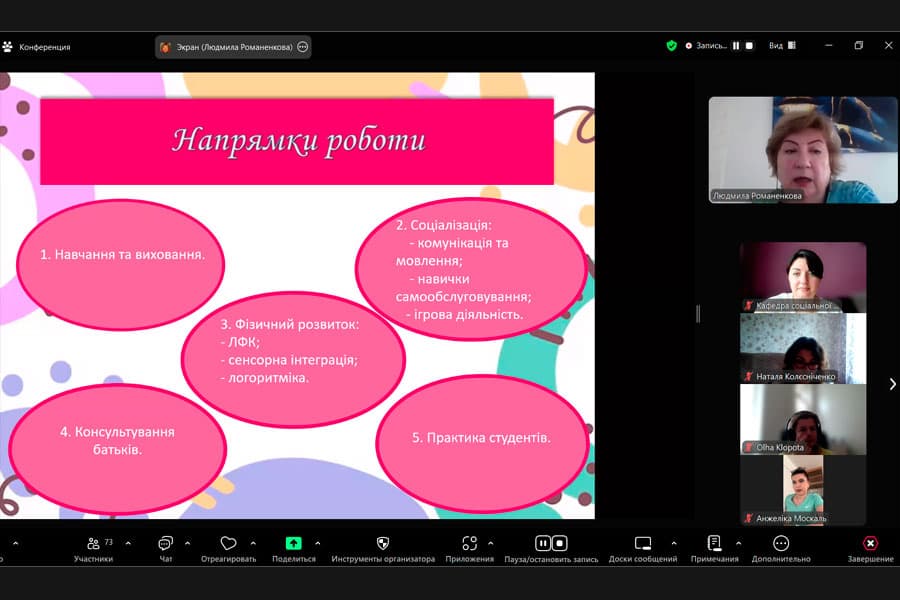Open the View (Вид) layout menu
This screenshot has width=900, height=600.
(x=782, y=45)
